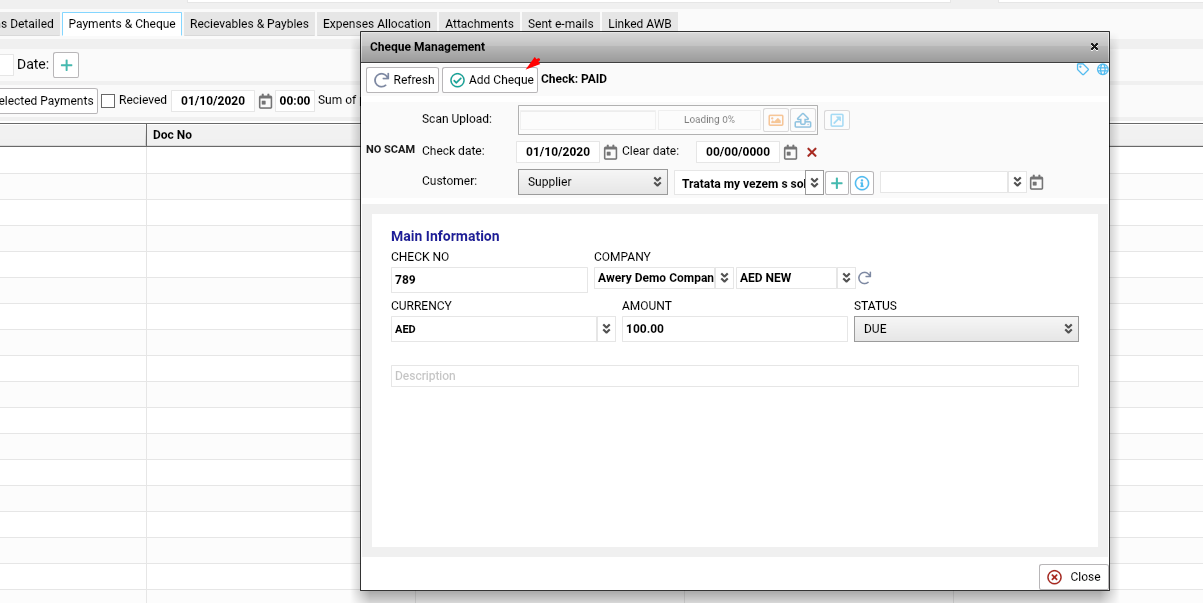The image size is (1203, 603).
Task: Show customer info icon
Action: [863, 183]
